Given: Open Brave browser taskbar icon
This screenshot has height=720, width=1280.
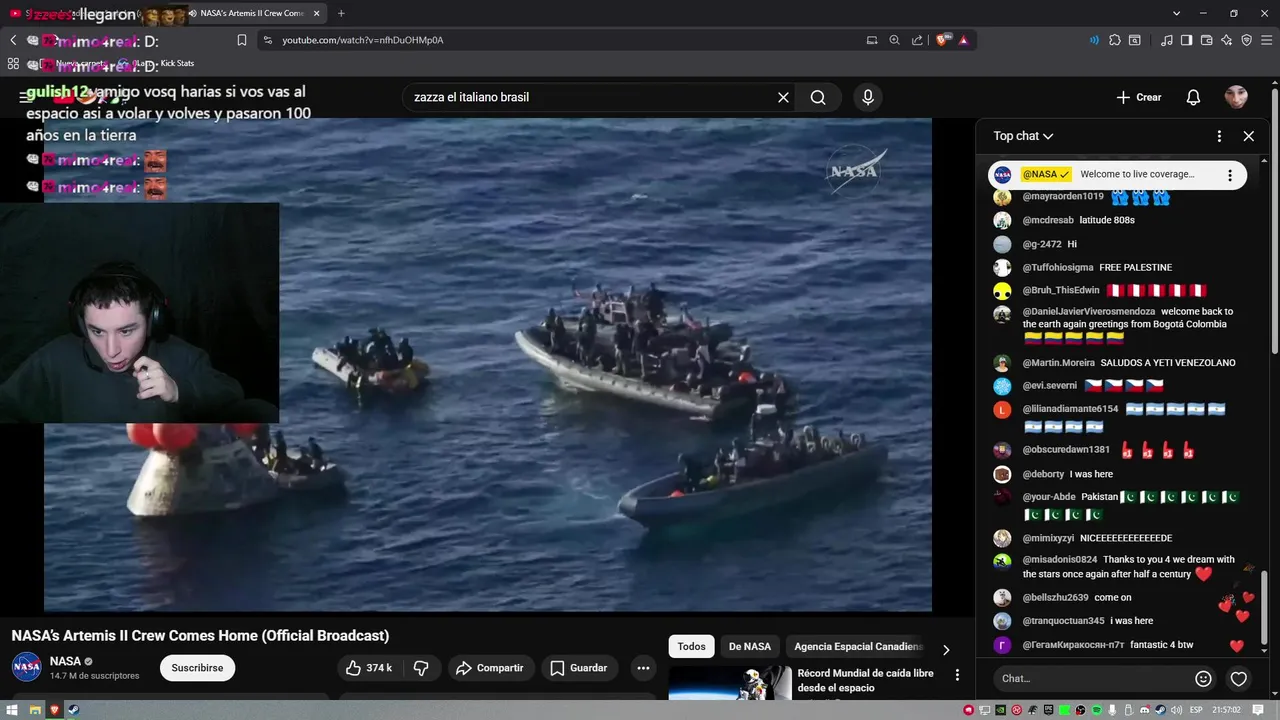Looking at the screenshot, I should (53, 710).
